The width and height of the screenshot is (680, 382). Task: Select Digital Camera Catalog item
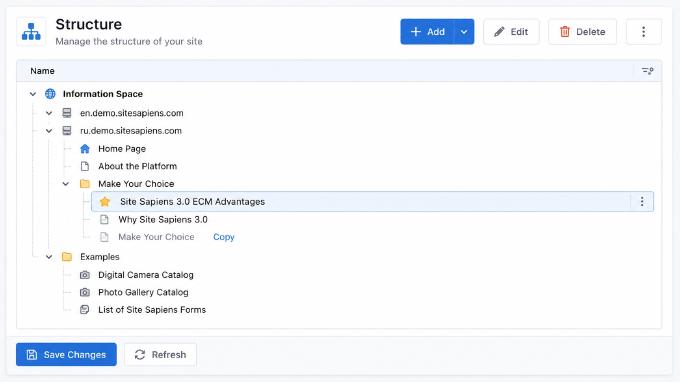coord(146,275)
